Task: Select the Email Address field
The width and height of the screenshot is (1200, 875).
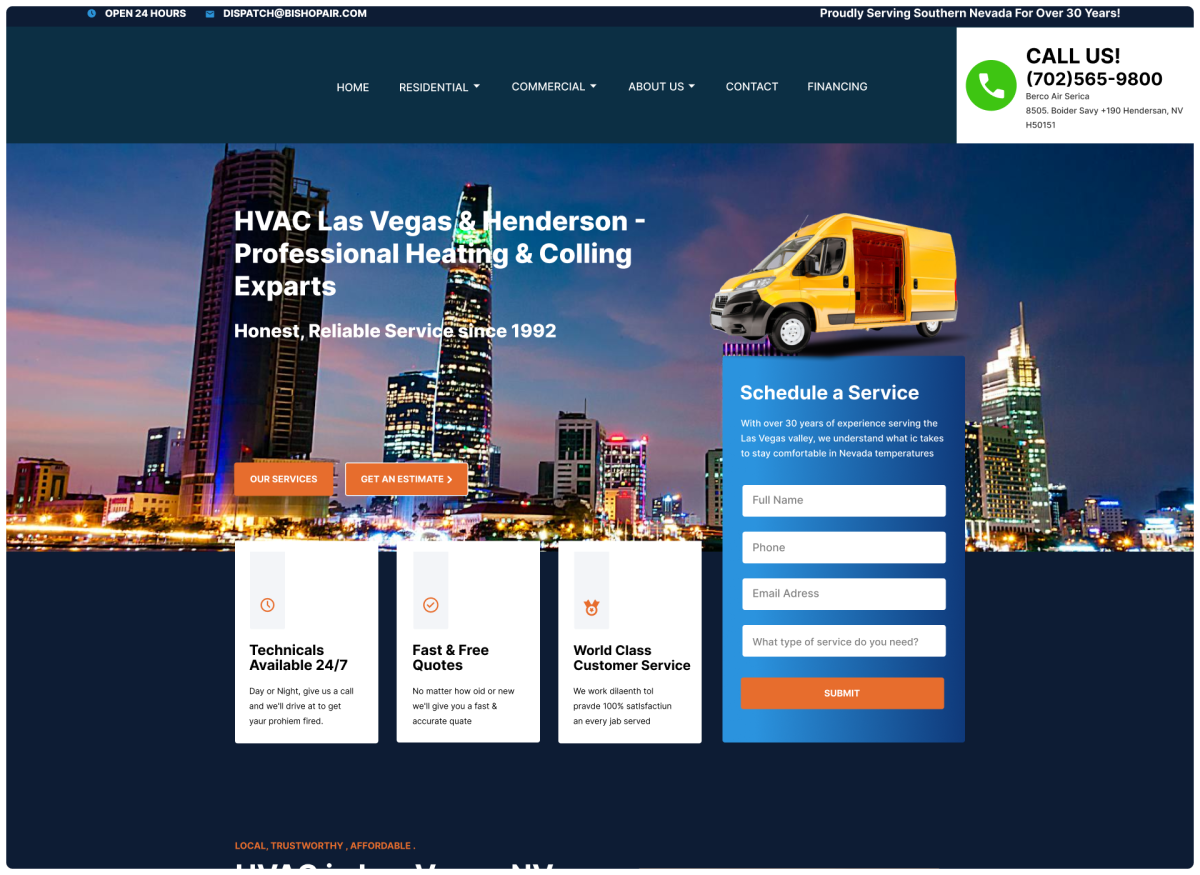Action: (x=843, y=593)
